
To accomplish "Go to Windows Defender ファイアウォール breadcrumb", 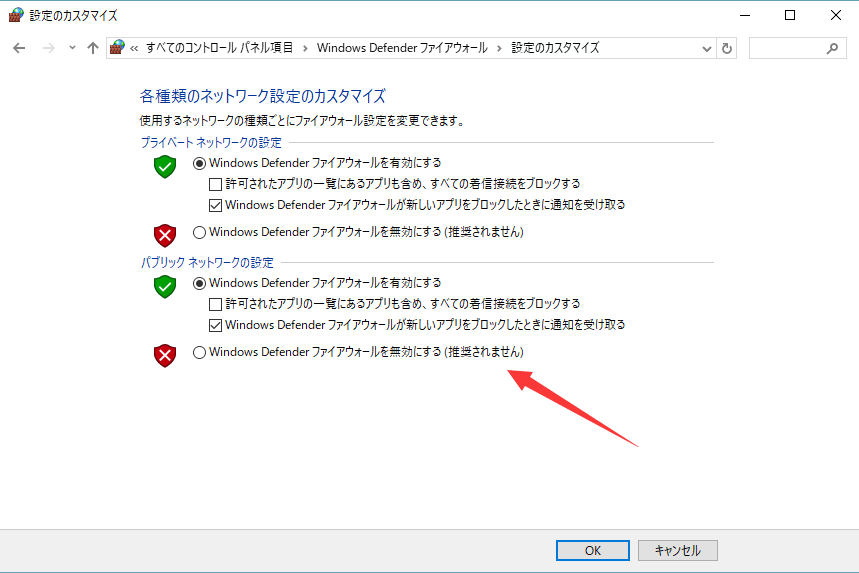I will click(402, 48).
